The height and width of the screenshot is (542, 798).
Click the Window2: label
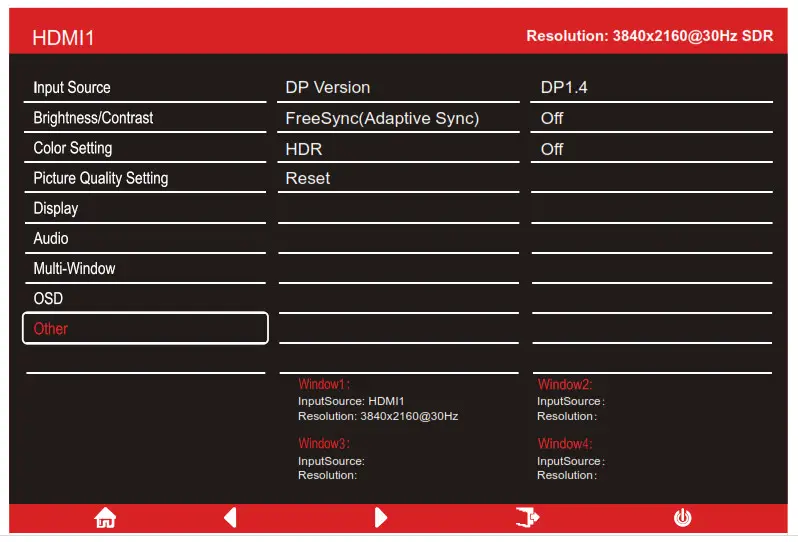pyautogui.click(x=565, y=384)
